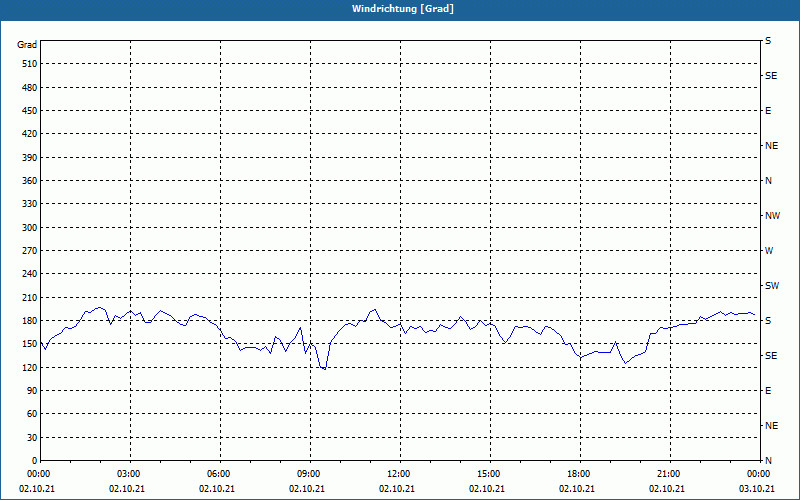Select the 480 y-axis value
Screen dimensions: 800x500
pyautogui.click(x=30, y=88)
